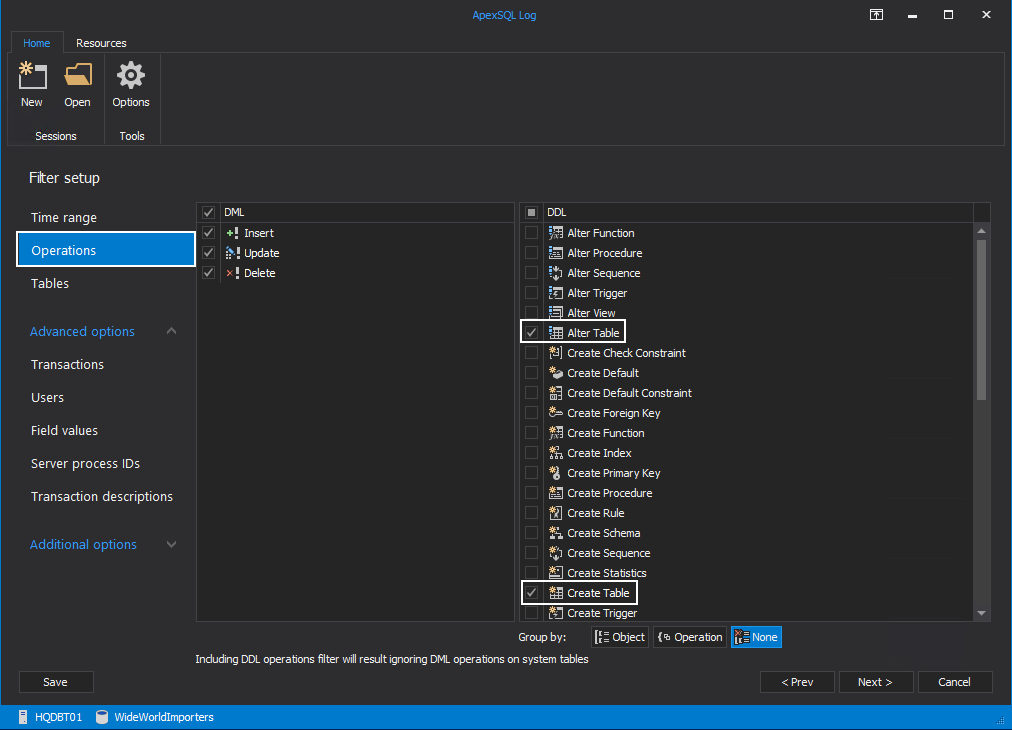Click the Save button
This screenshot has width=1012, height=730.
(56, 682)
